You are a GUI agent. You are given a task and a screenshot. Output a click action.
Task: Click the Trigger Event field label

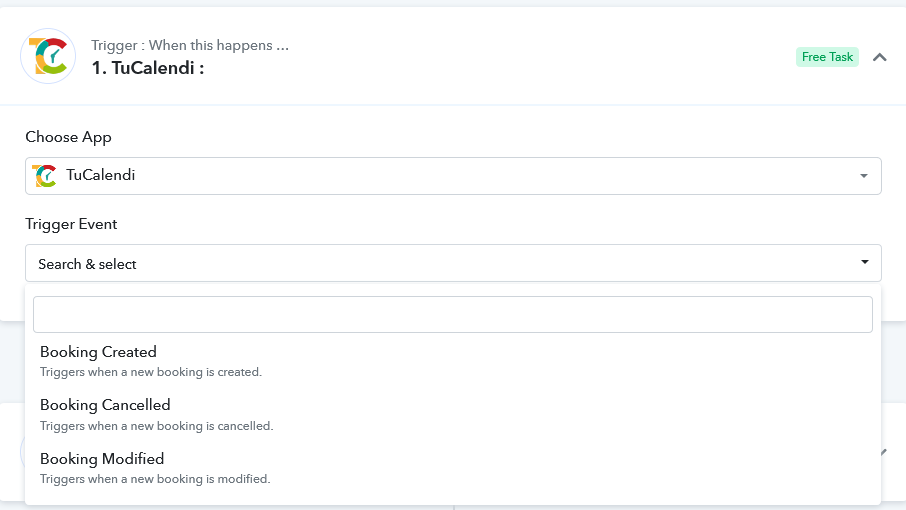[71, 224]
